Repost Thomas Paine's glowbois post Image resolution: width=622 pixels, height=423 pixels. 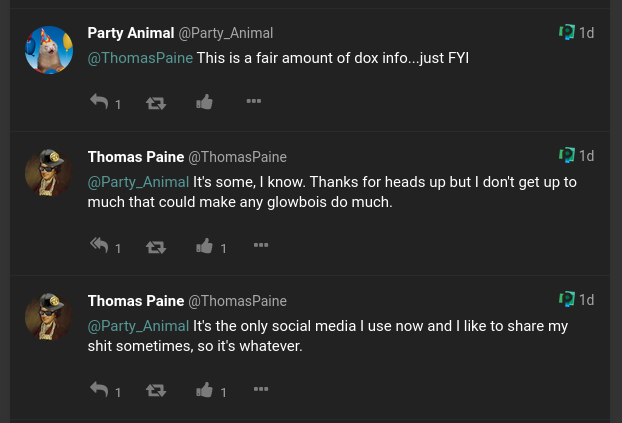coord(156,248)
